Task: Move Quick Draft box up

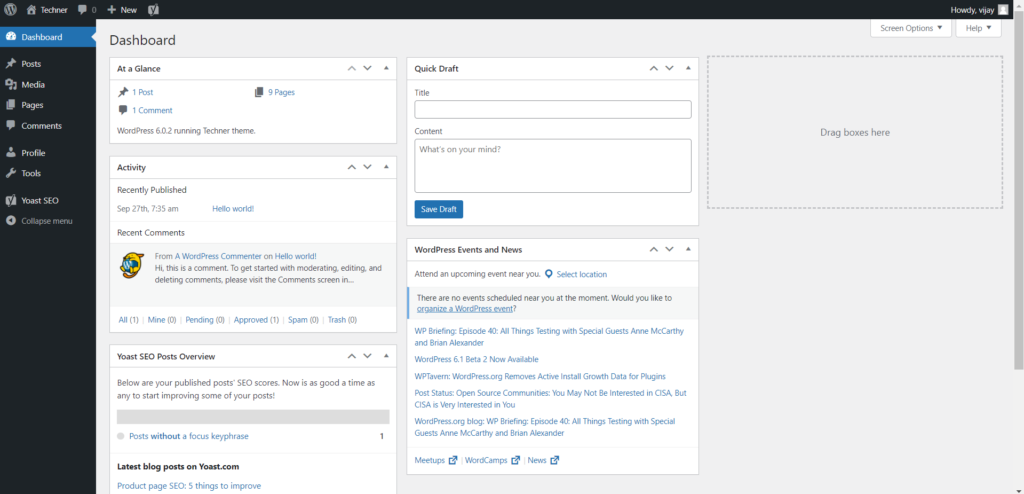Action: (x=653, y=68)
